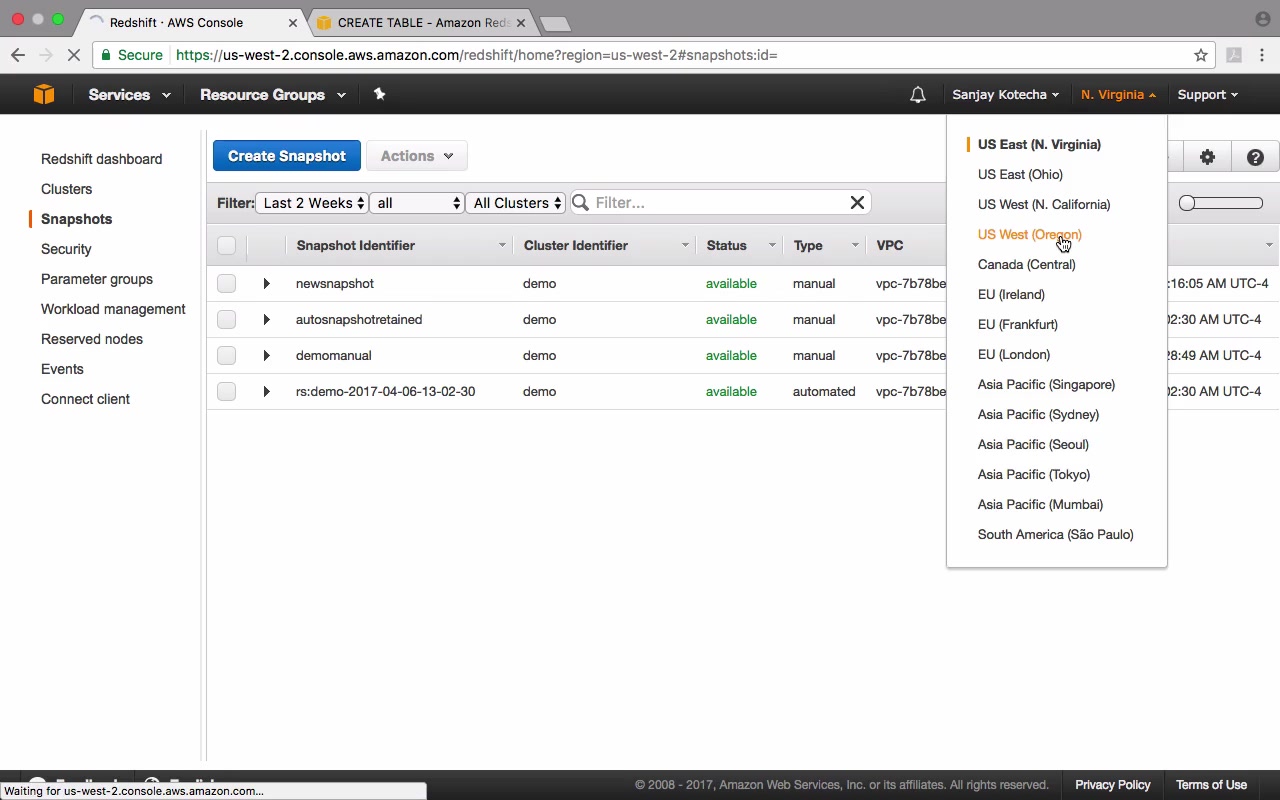Open the Services menu
The width and height of the screenshot is (1280, 800).
click(x=129, y=95)
